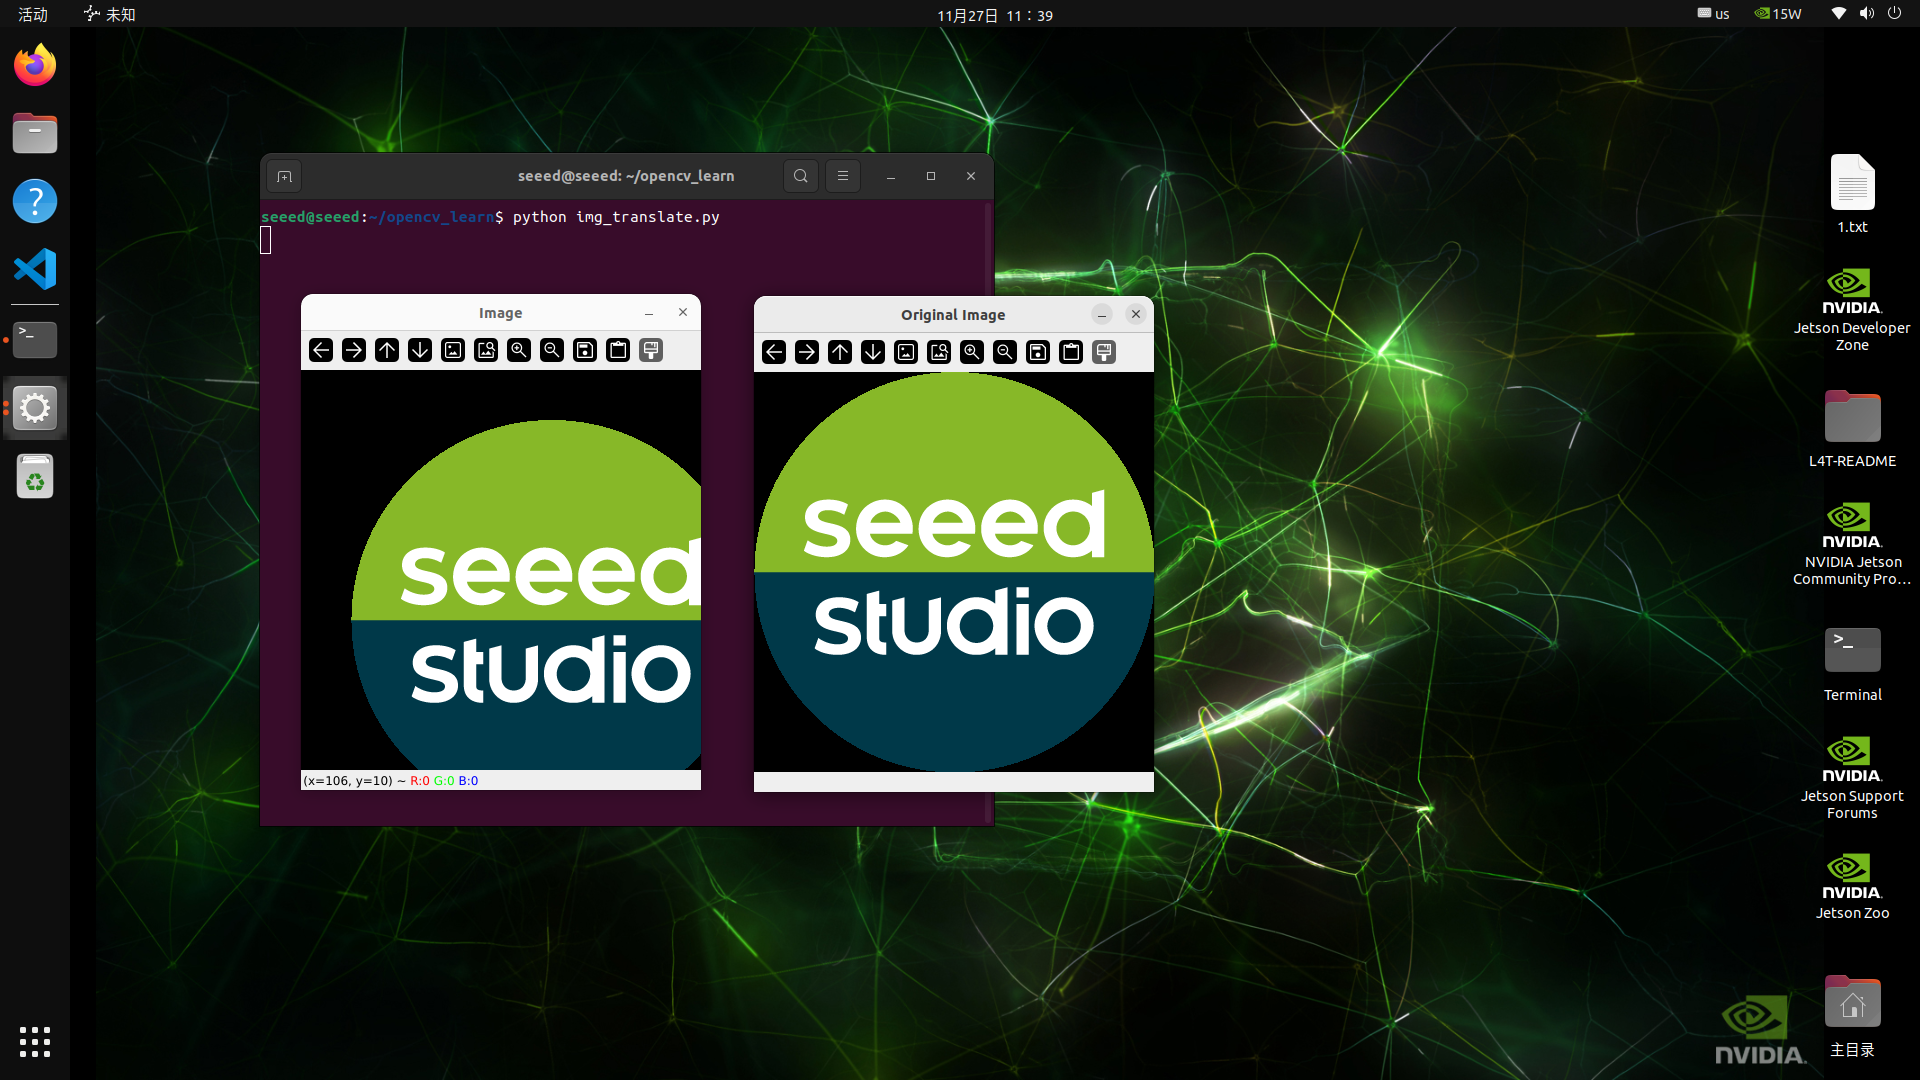This screenshot has height=1080, width=1920.
Task: Reset zoom to original size in Image window
Action: coord(453,350)
